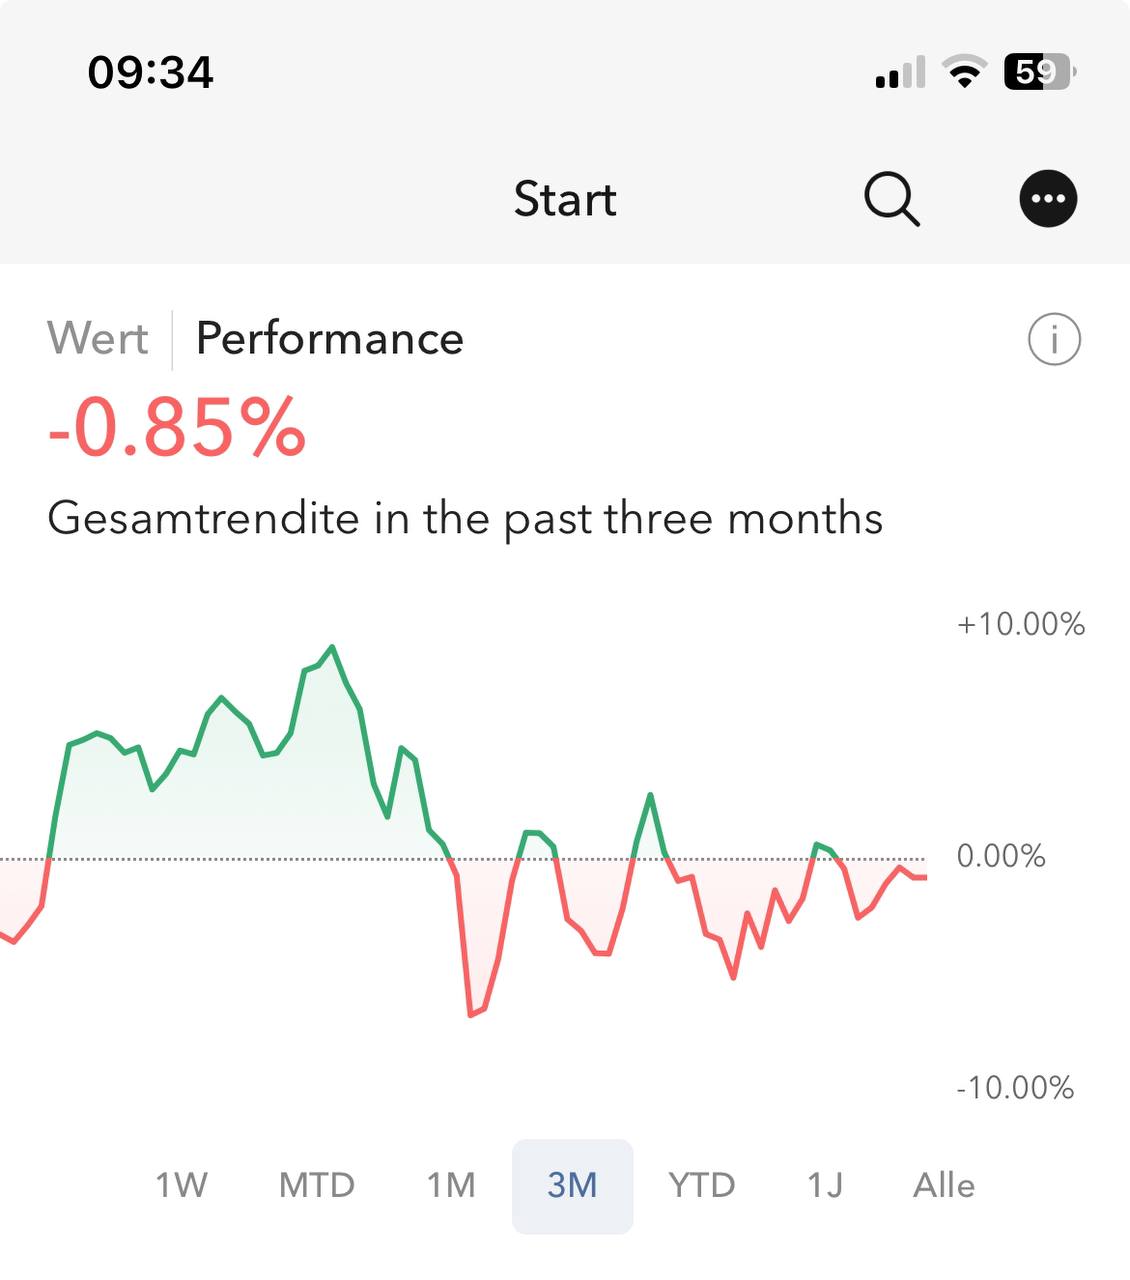Switch to the 1J range
The image size is (1130, 1280).
(x=825, y=1185)
